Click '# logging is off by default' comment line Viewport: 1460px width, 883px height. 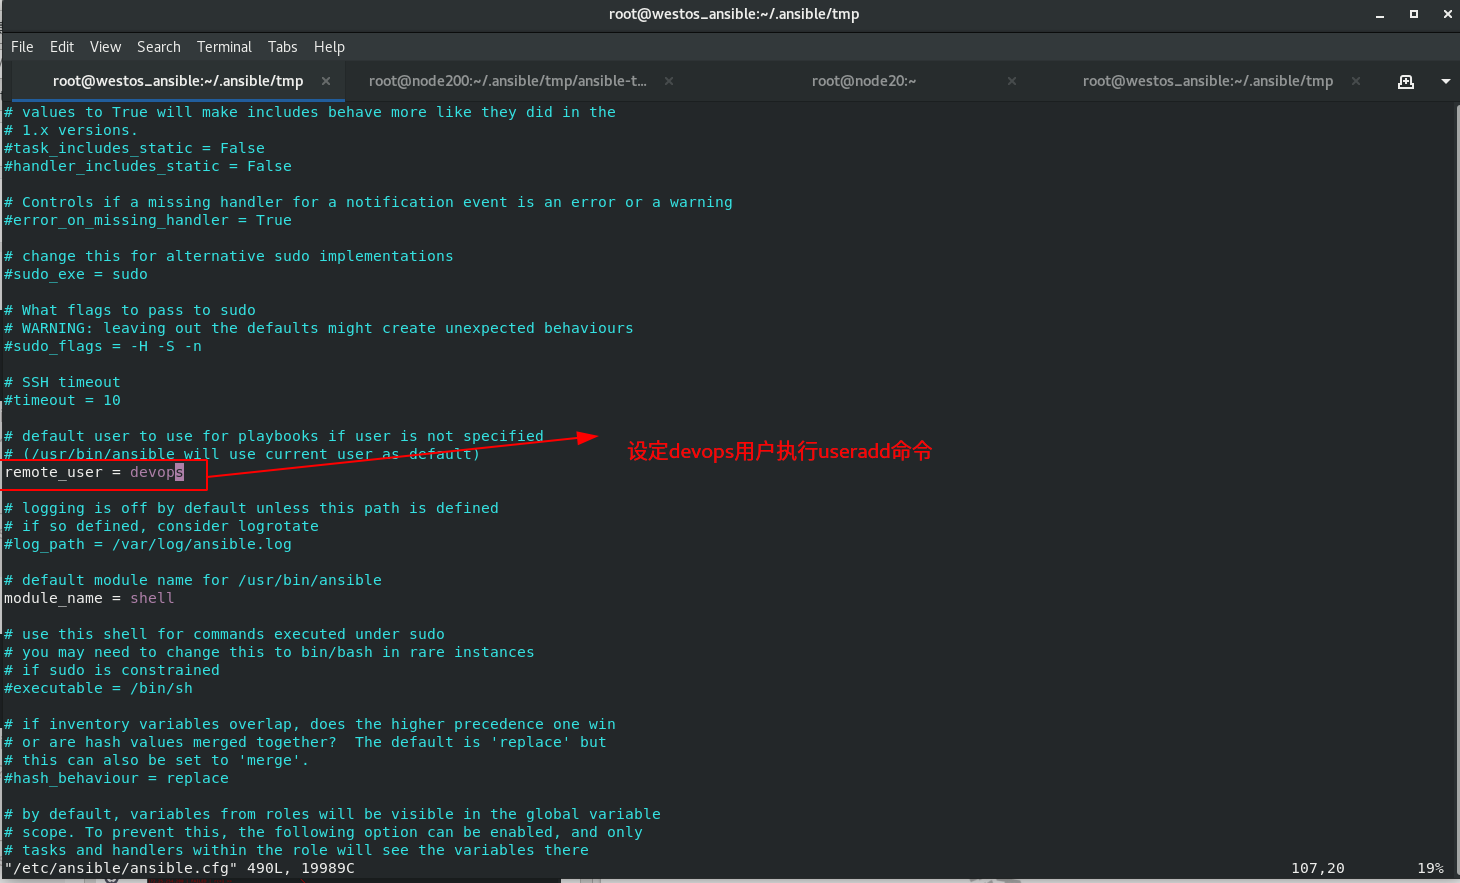point(251,508)
